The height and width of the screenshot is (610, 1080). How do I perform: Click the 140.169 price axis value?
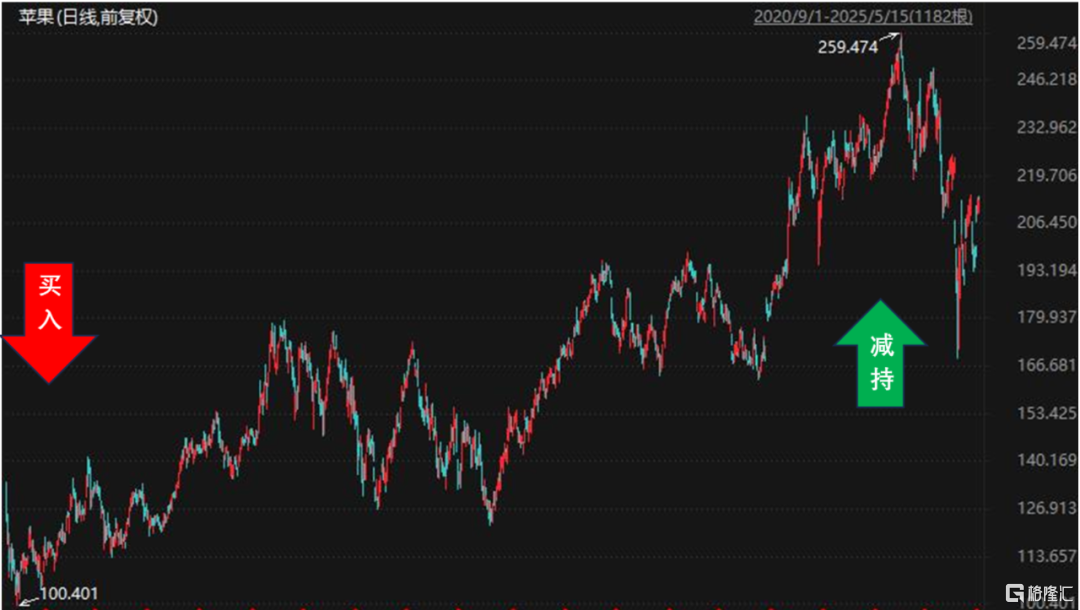coord(1047,460)
